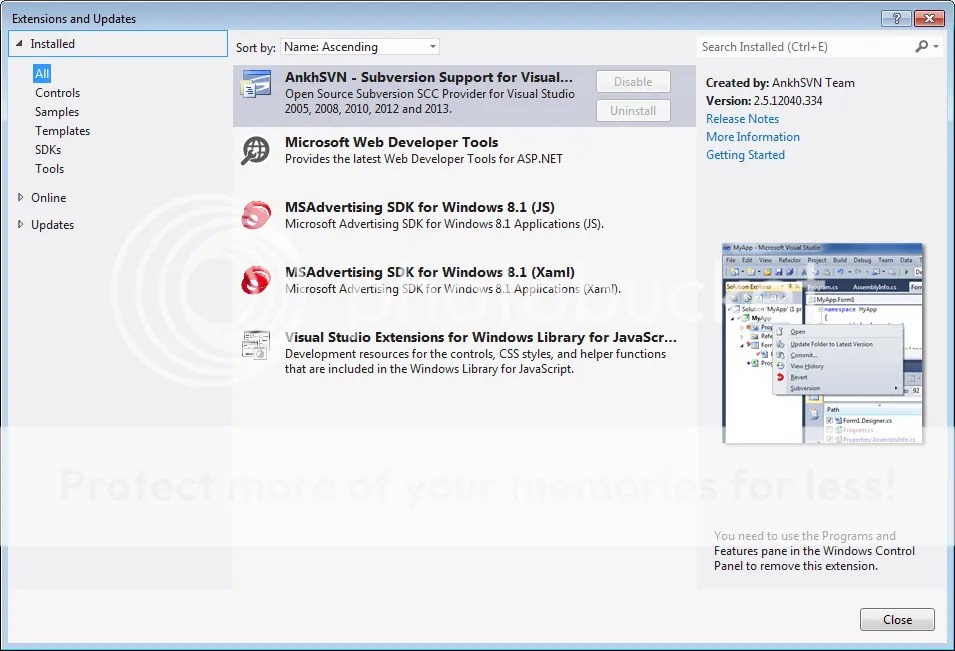Viewport: 955px width, 651px height.
Task: Open the Sort by Name: Ascending dropdown
Action: [359, 47]
